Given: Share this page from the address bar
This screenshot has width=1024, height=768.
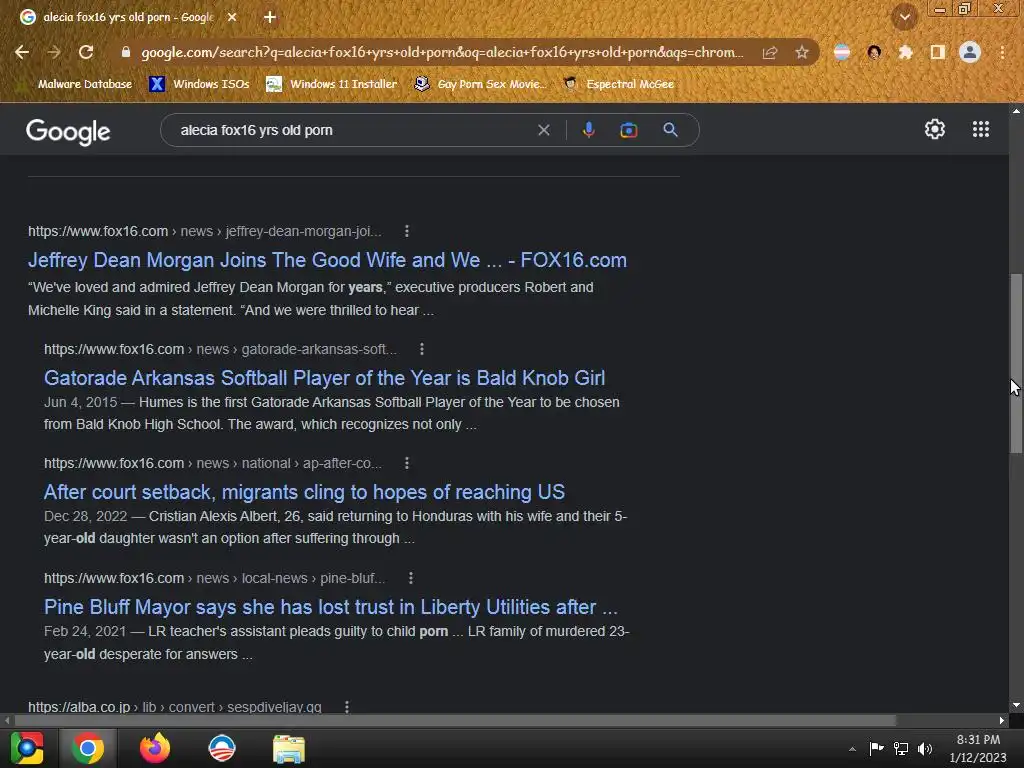Looking at the screenshot, I should (770, 52).
